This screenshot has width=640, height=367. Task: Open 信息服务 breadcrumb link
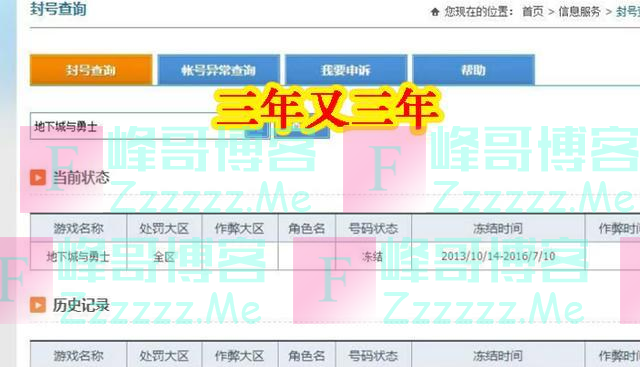coord(580,12)
